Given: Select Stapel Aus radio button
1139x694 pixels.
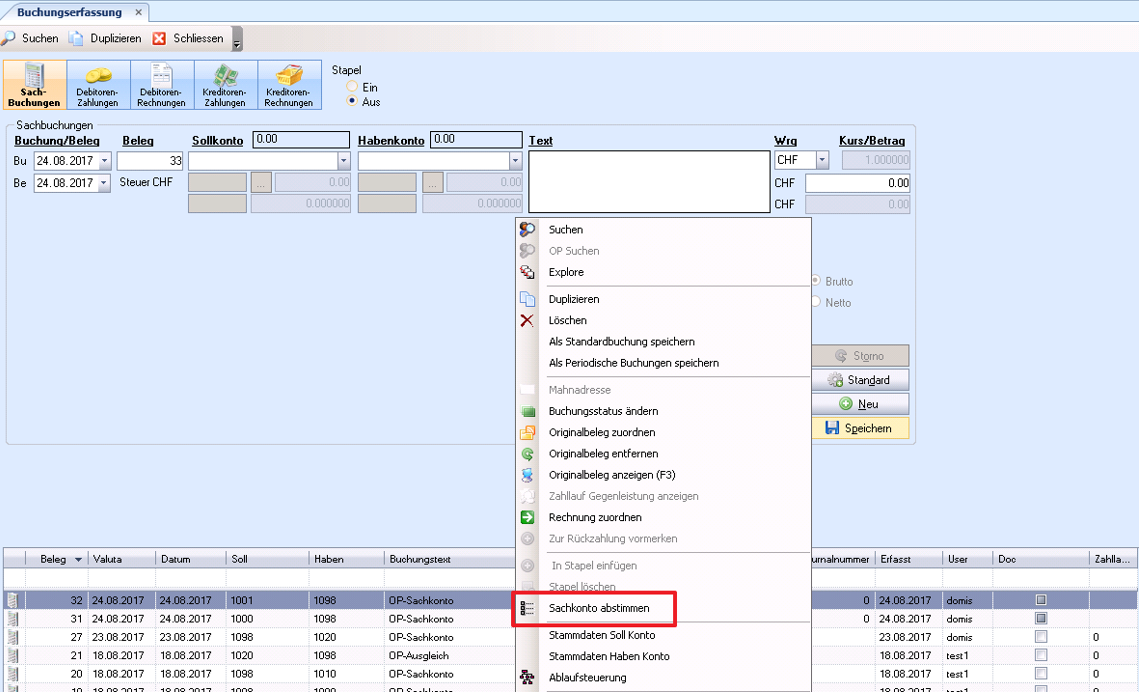Looking at the screenshot, I should point(352,102).
